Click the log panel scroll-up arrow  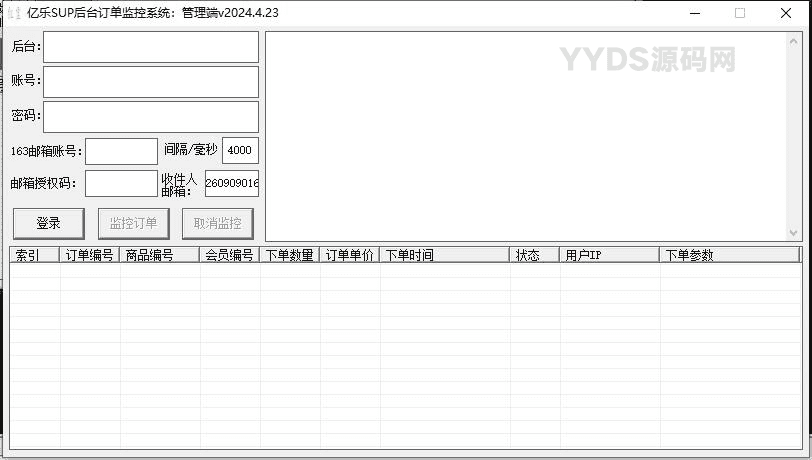[793, 41]
